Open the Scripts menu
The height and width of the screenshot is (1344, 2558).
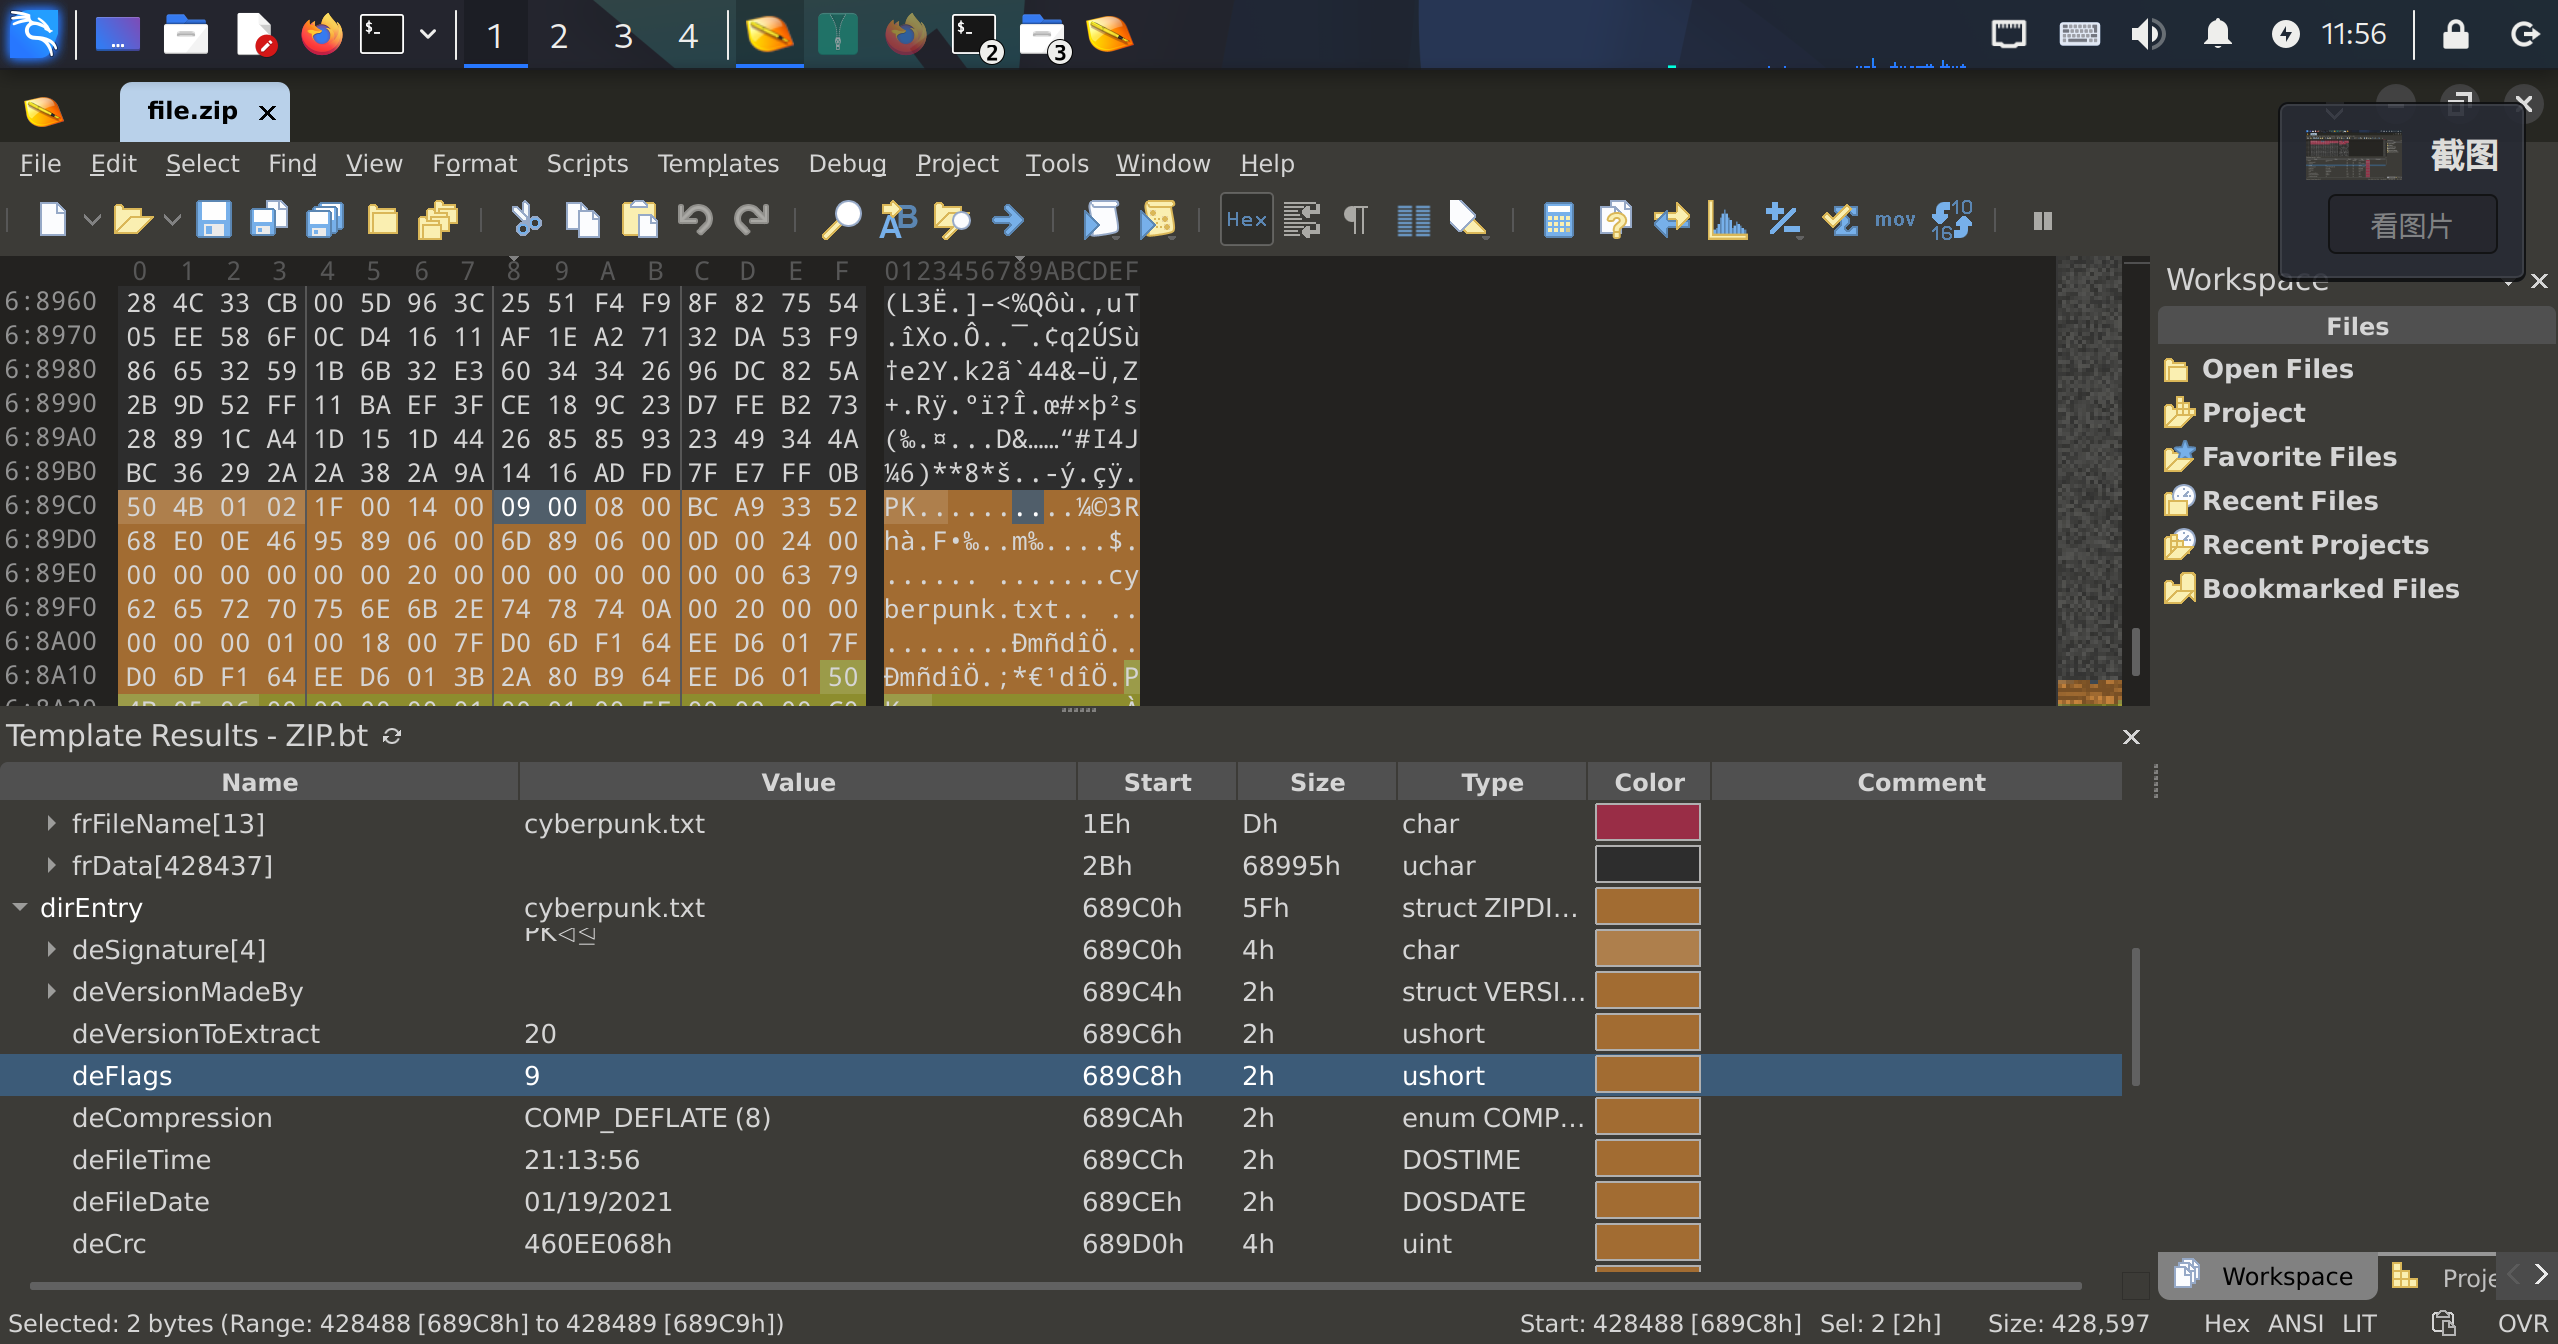pos(587,163)
